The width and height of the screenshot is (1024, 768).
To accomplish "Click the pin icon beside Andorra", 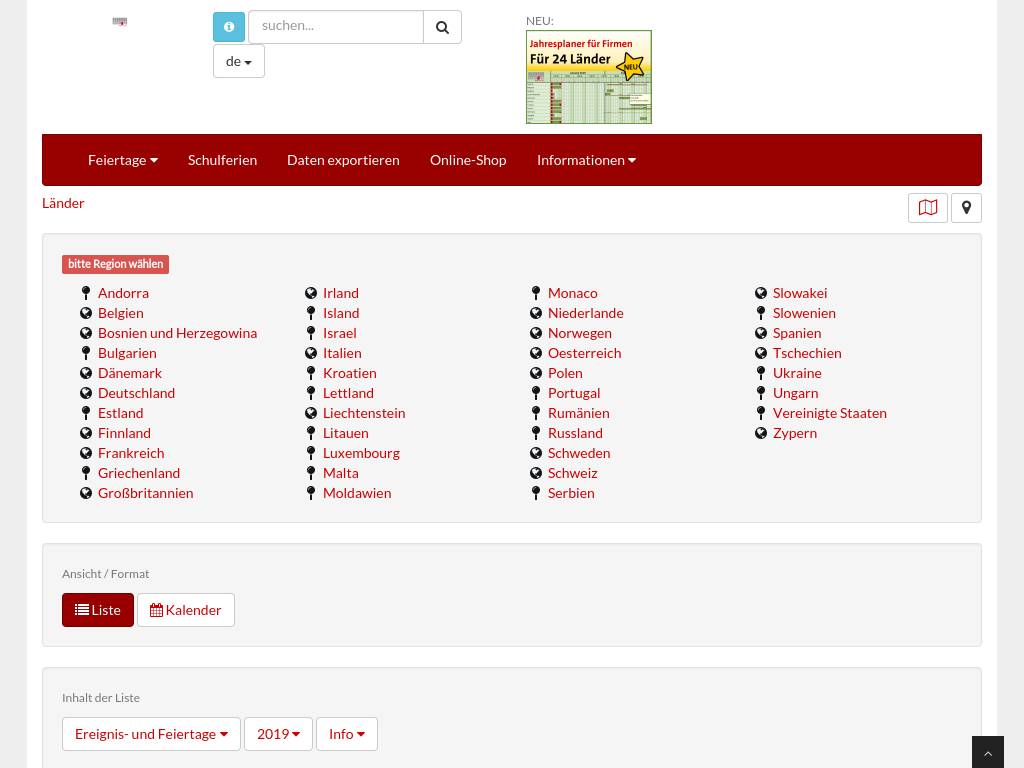I will tap(86, 293).
